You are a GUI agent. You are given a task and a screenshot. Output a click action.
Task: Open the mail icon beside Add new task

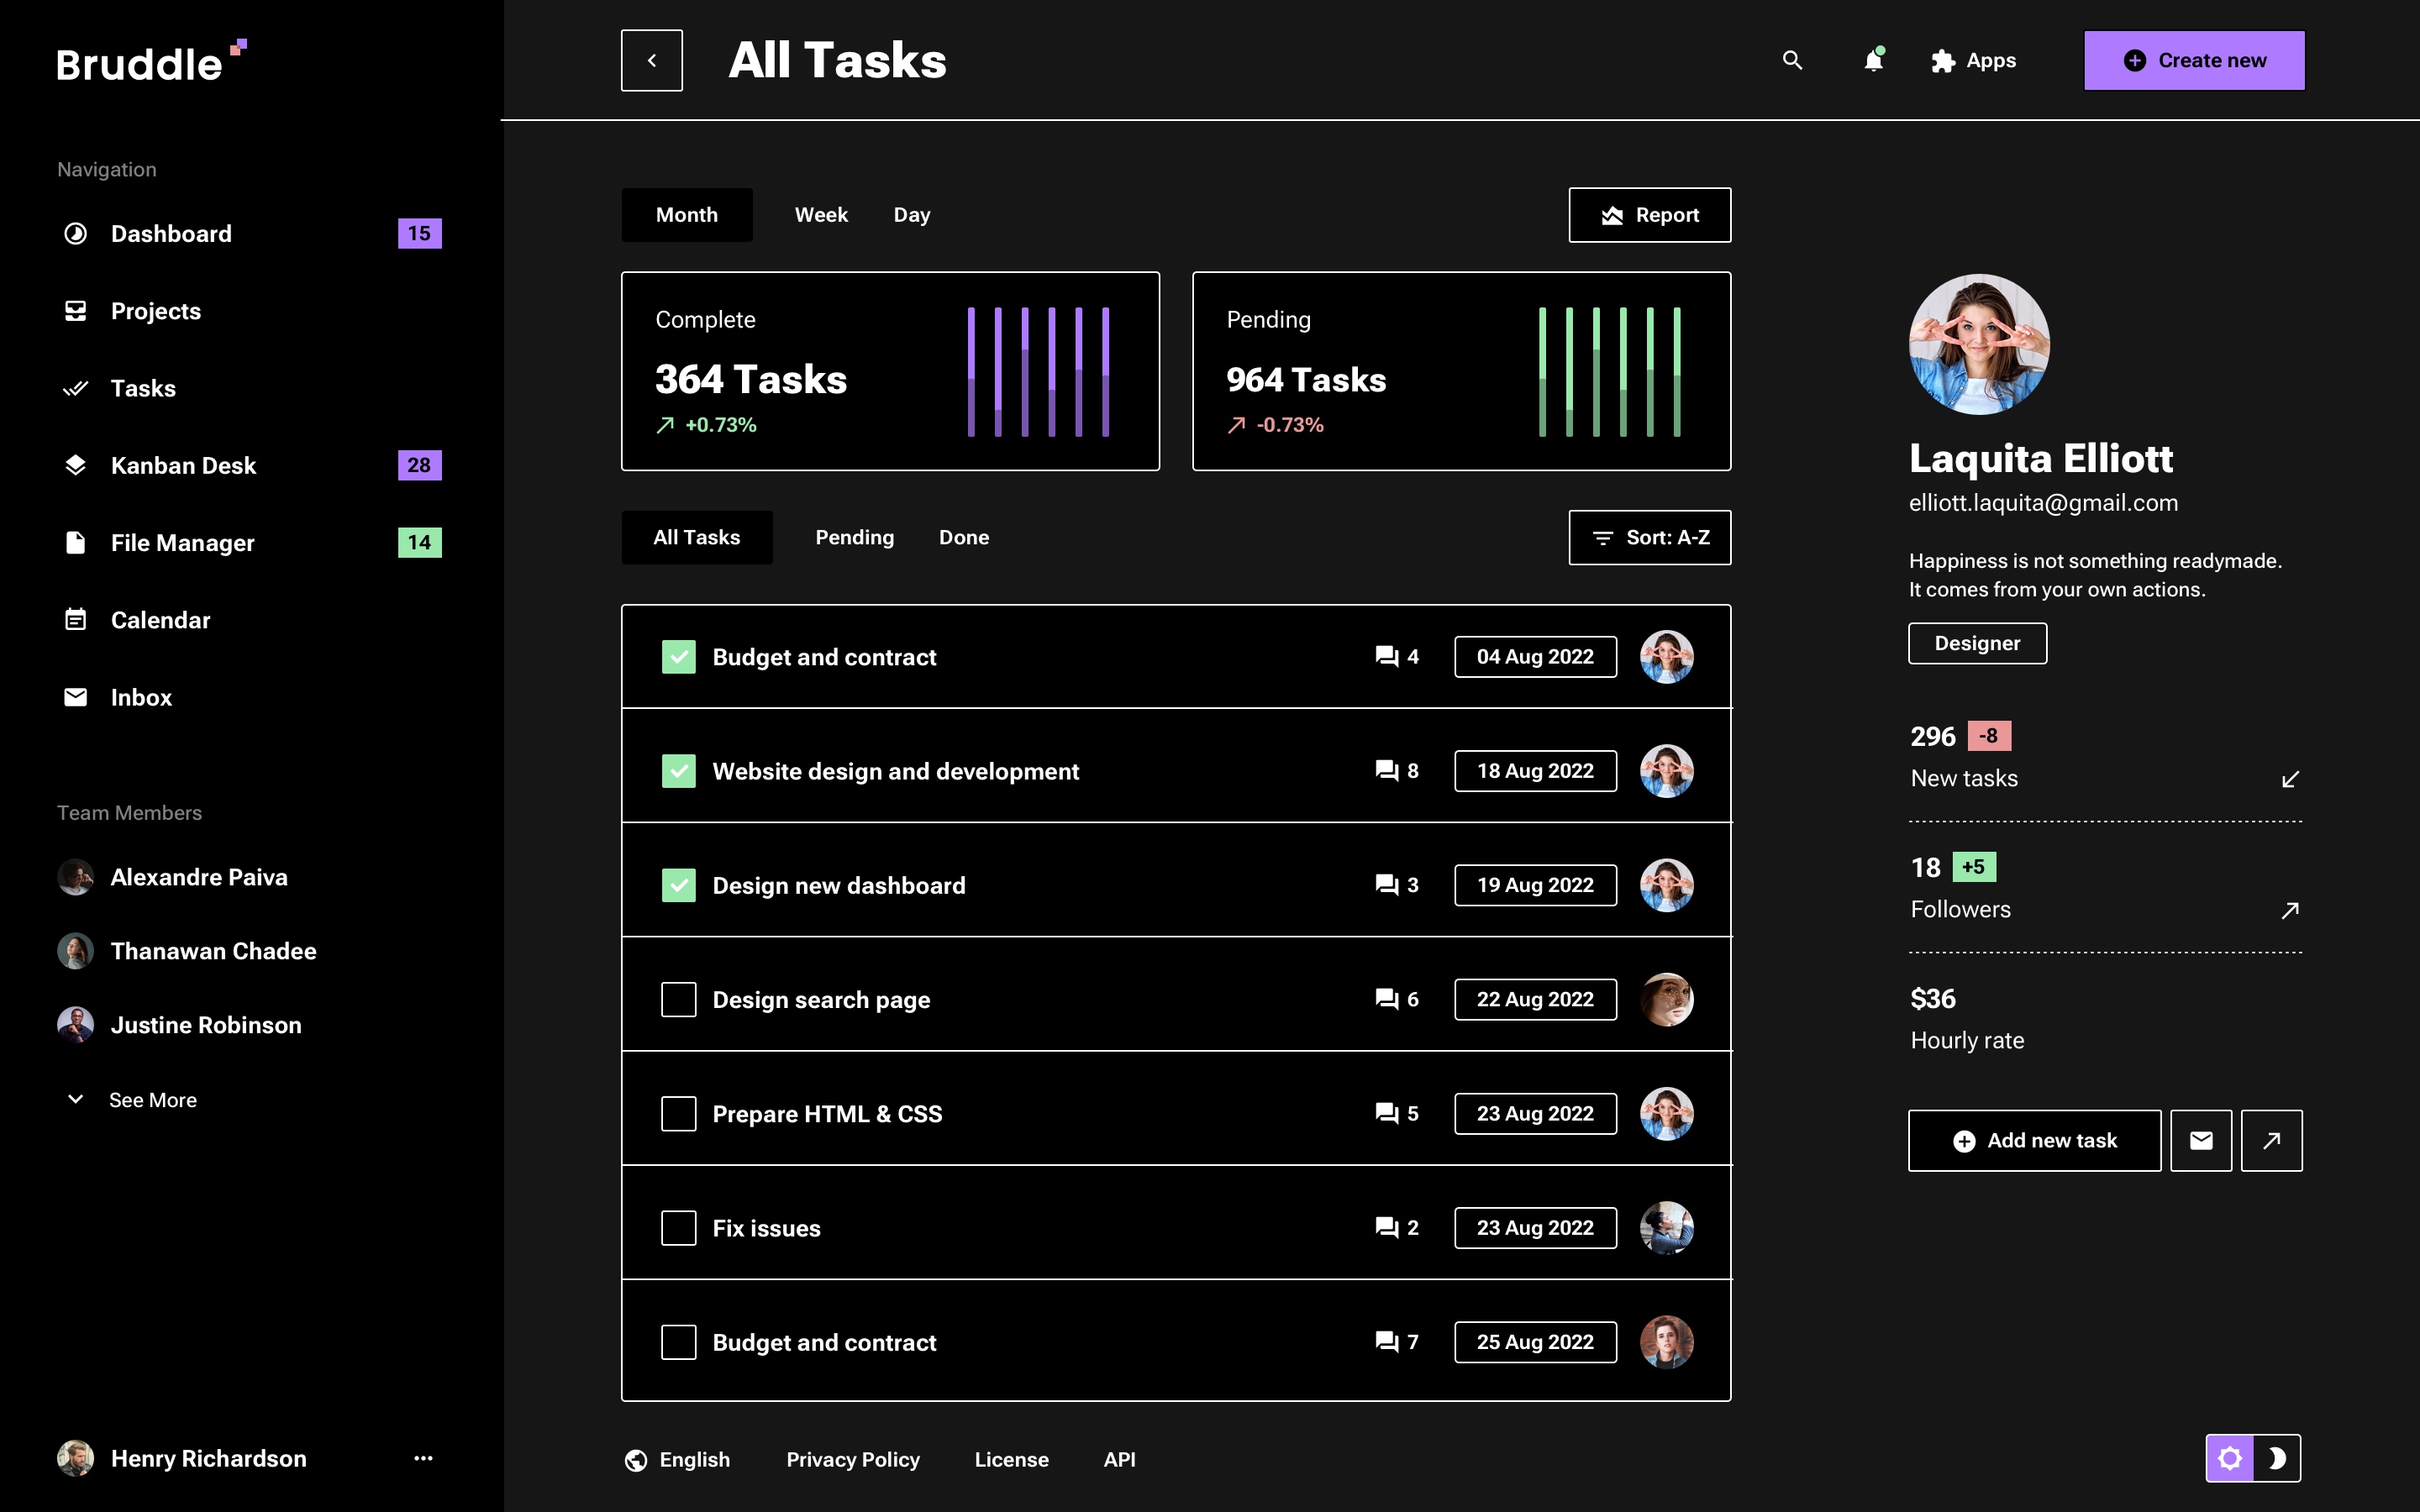2200,1140
